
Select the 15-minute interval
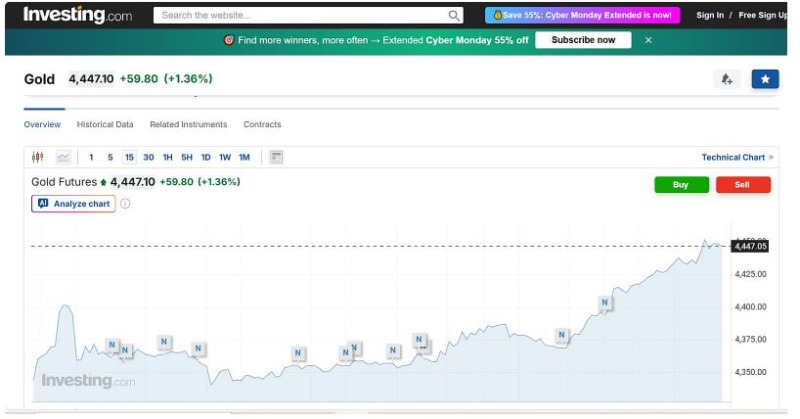[x=129, y=157]
